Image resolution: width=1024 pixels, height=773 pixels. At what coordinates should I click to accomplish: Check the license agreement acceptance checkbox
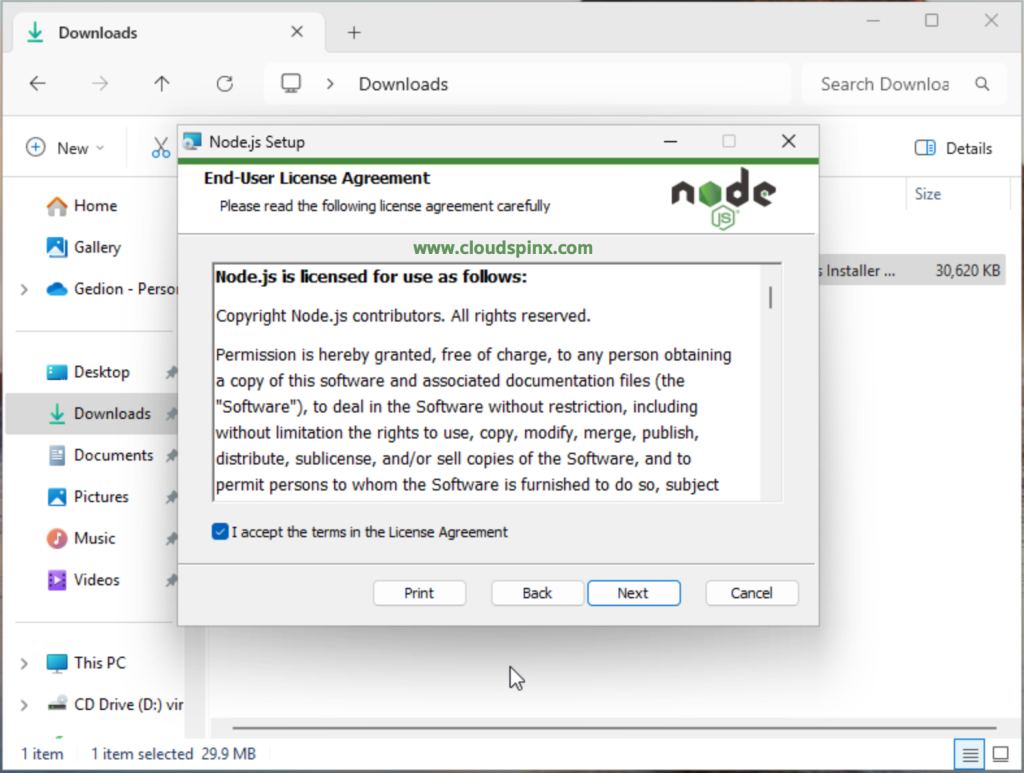[220, 532]
